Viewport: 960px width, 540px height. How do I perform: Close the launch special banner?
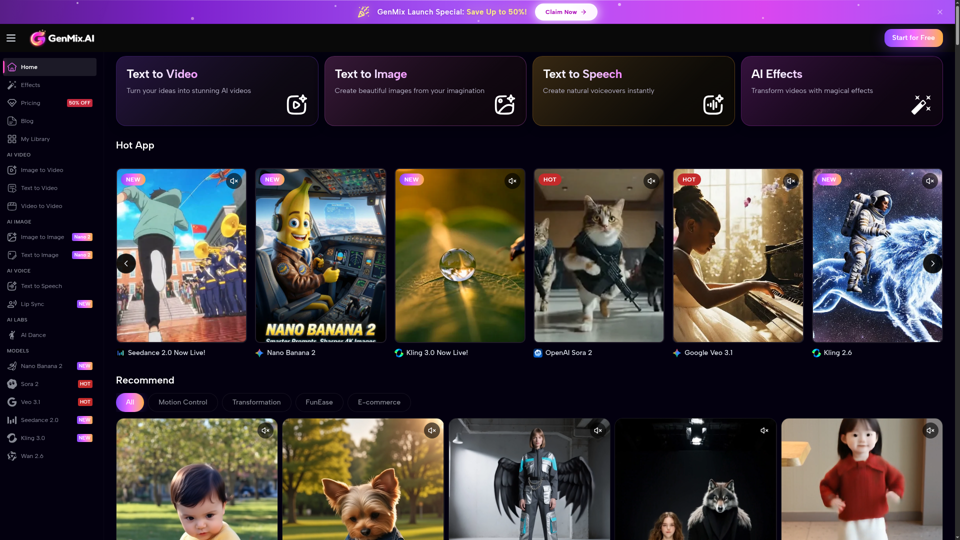[940, 12]
